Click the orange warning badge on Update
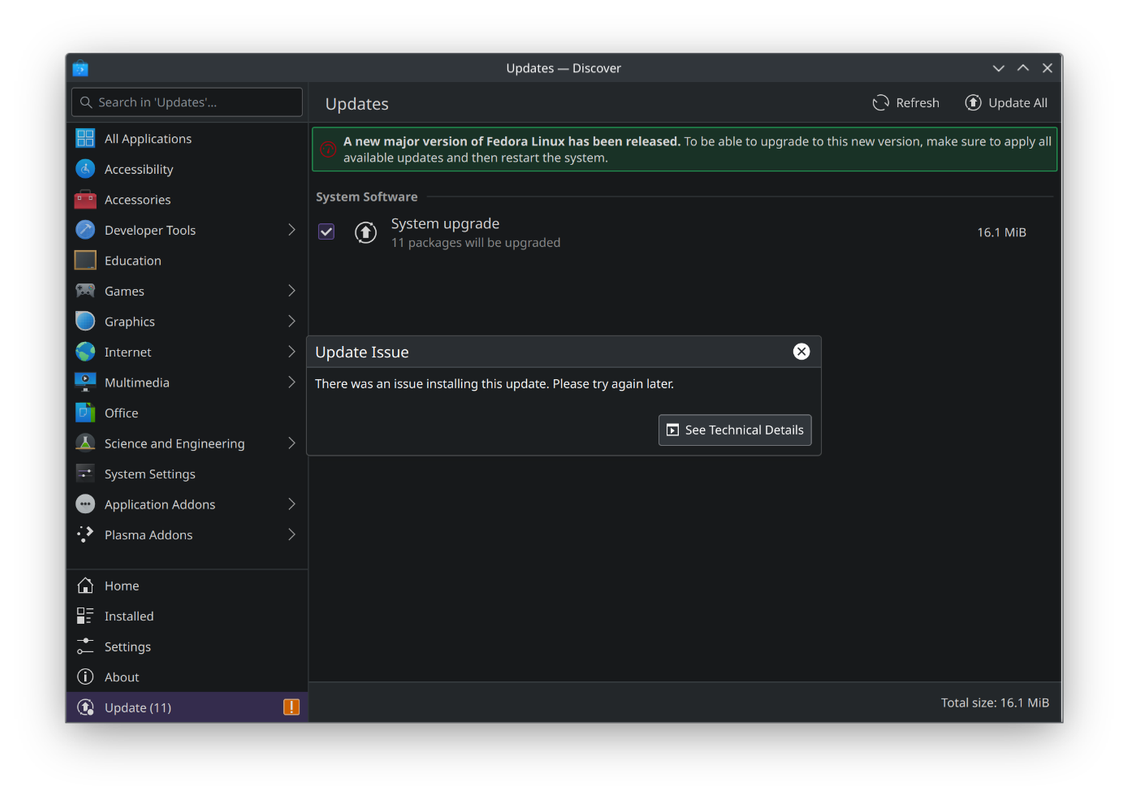Screen dimensions: 1127x800 pos(291,707)
